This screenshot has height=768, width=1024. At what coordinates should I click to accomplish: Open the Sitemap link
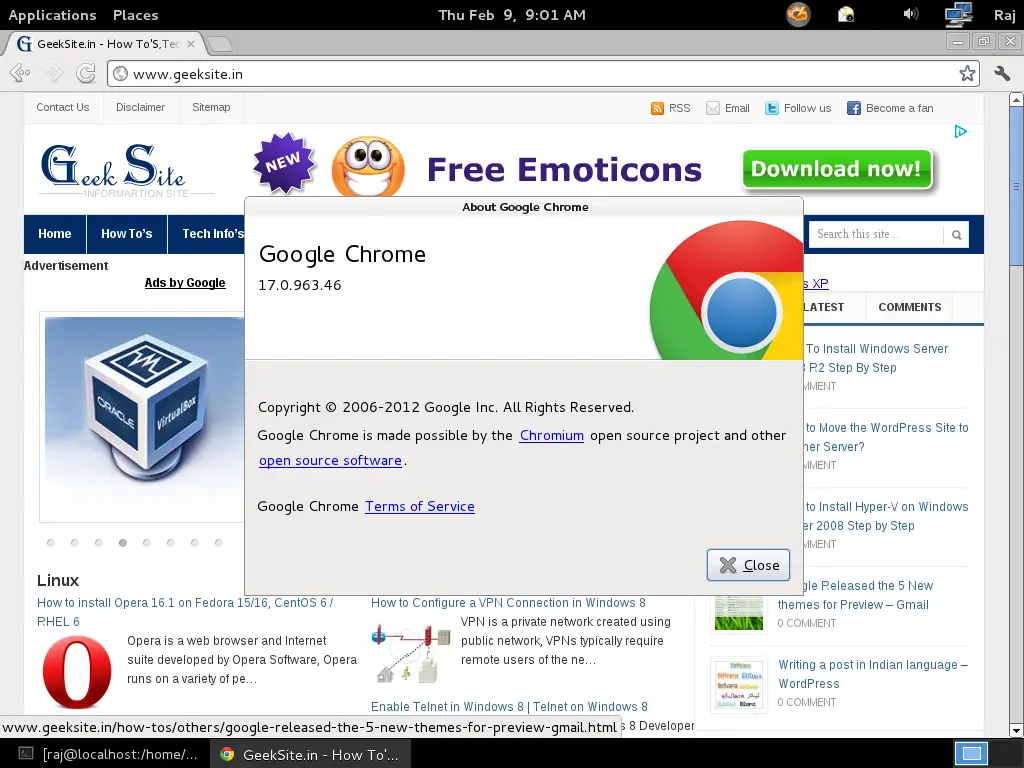[211, 107]
